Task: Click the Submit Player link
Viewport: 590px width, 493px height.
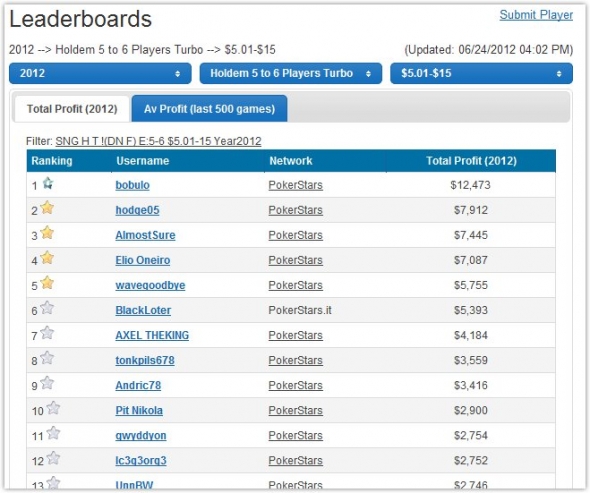Action: pyautogui.click(x=536, y=15)
